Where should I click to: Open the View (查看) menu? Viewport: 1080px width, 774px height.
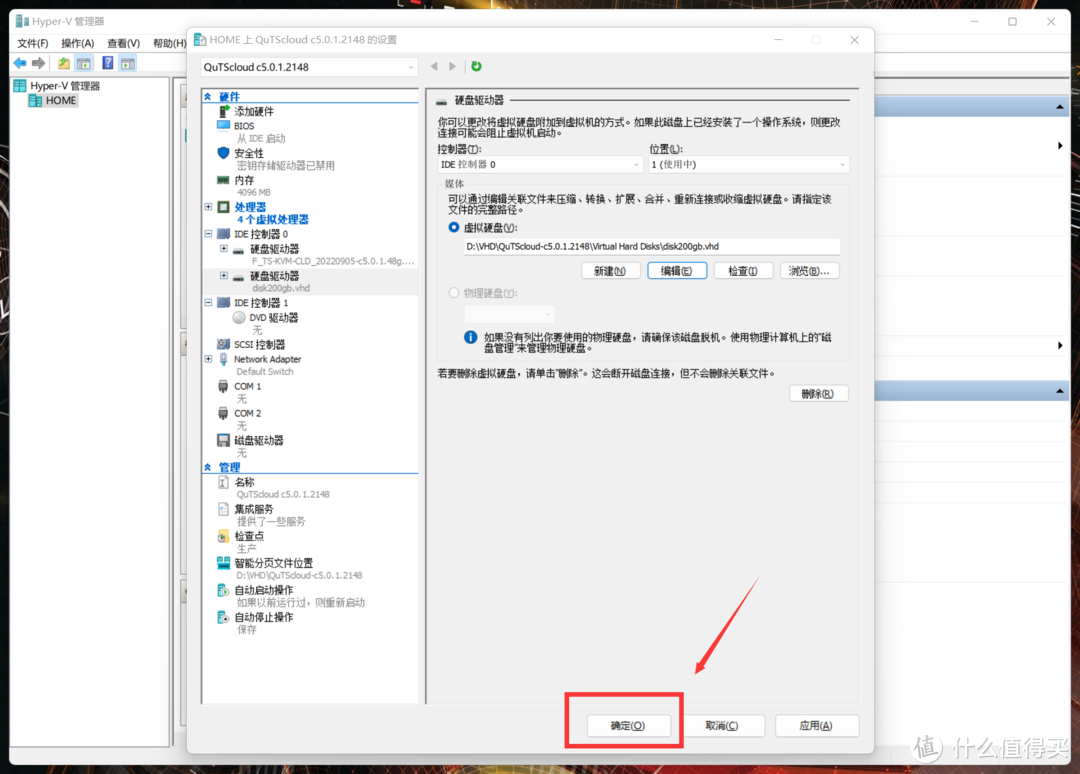pyautogui.click(x=123, y=43)
